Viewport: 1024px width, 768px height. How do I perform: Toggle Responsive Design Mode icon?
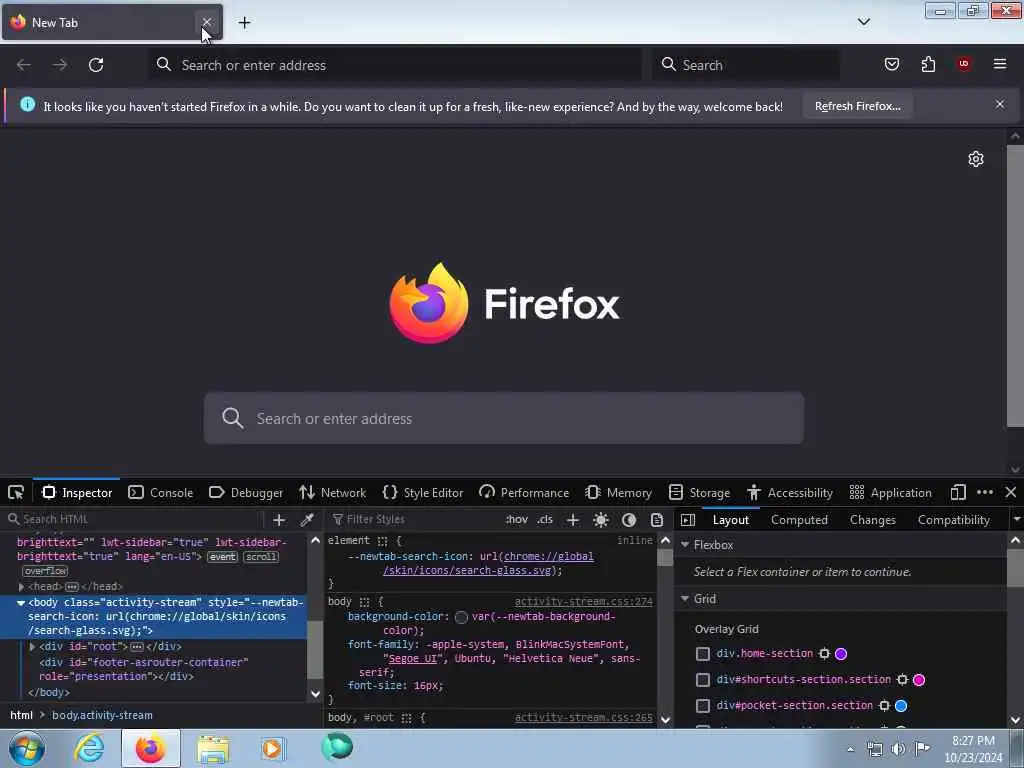click(x=958, y=492)
